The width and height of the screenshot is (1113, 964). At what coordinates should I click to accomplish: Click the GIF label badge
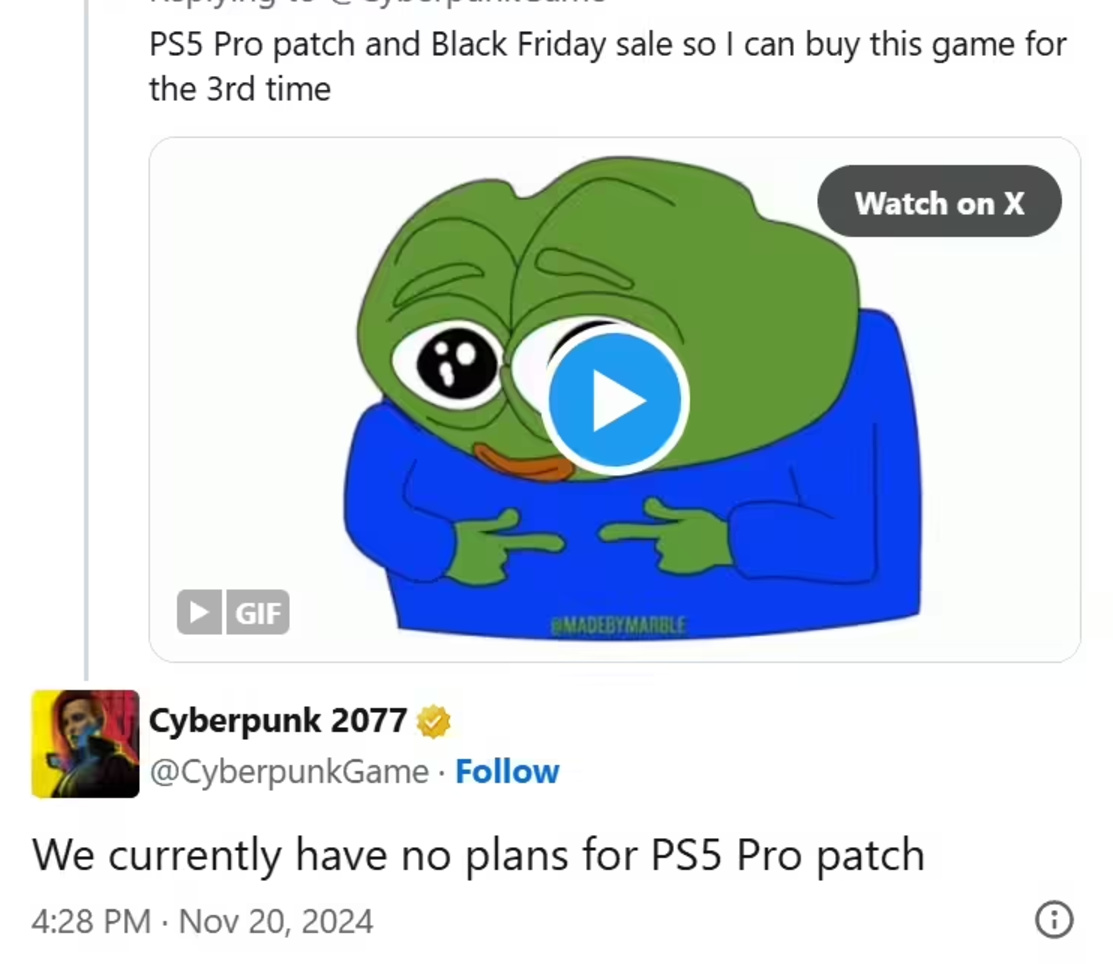[x=258, y=612]
